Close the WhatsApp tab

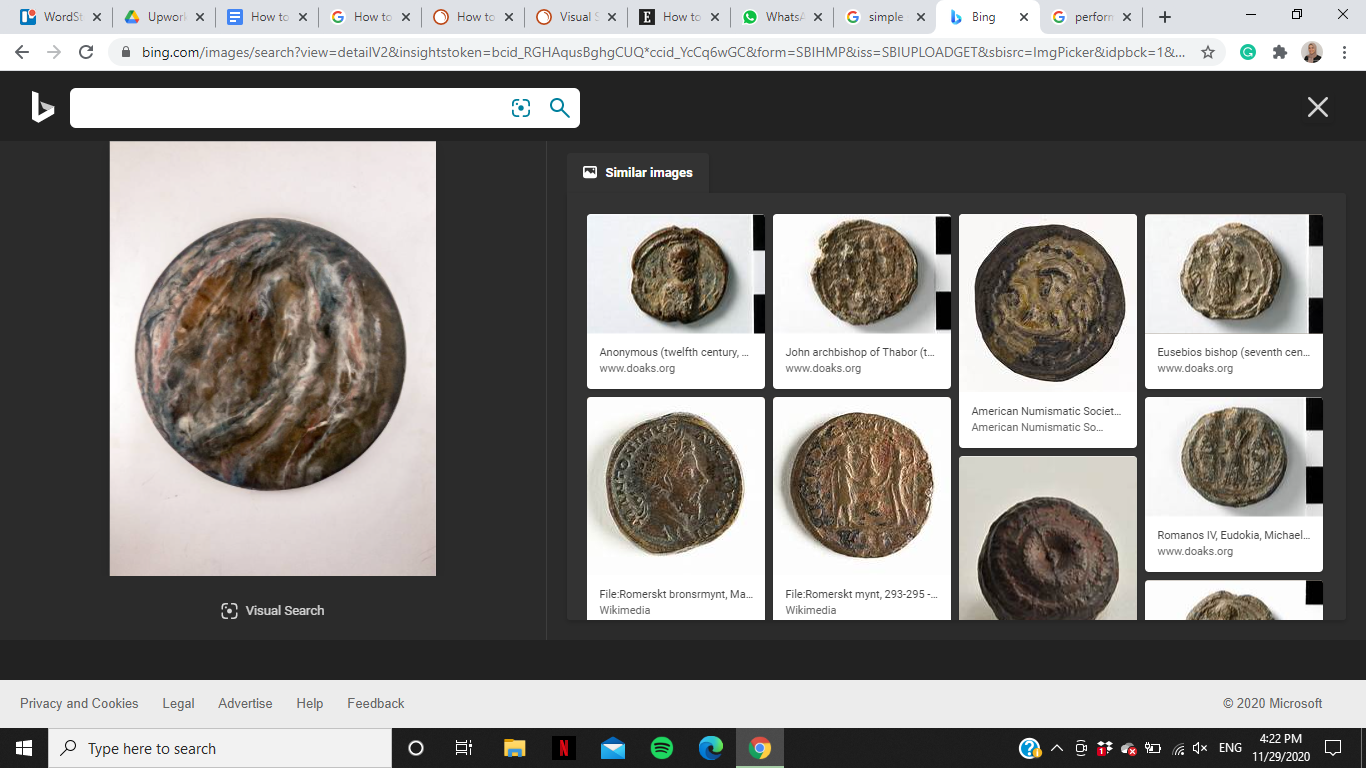(x=817, y=17)
